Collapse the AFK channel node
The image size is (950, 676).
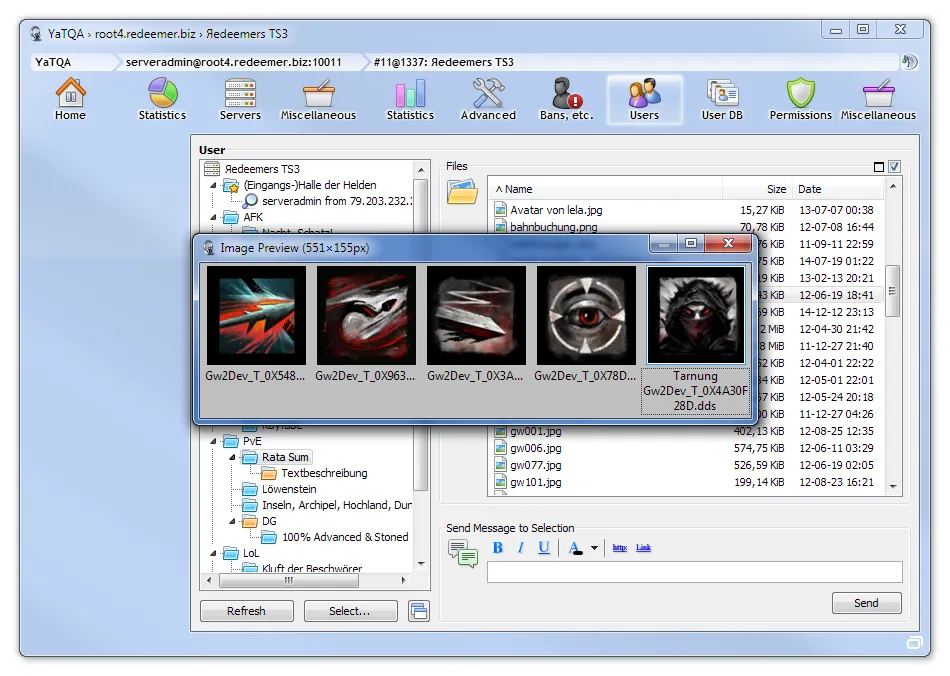tap(213, 217)
